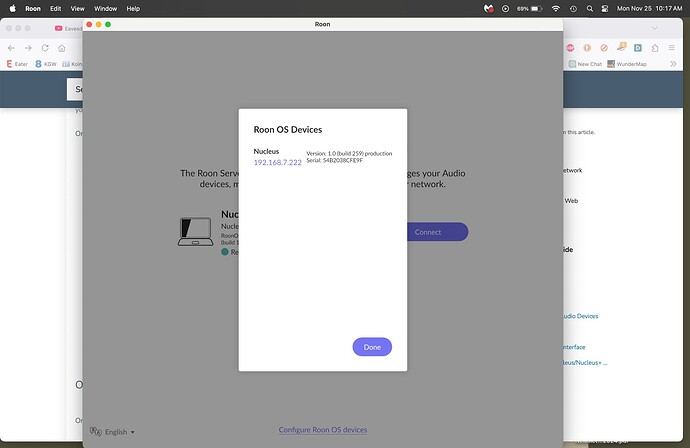Screen dimensions: 690x448
Task: Click the dimmed Connect button in Roon
Action: 437,232
